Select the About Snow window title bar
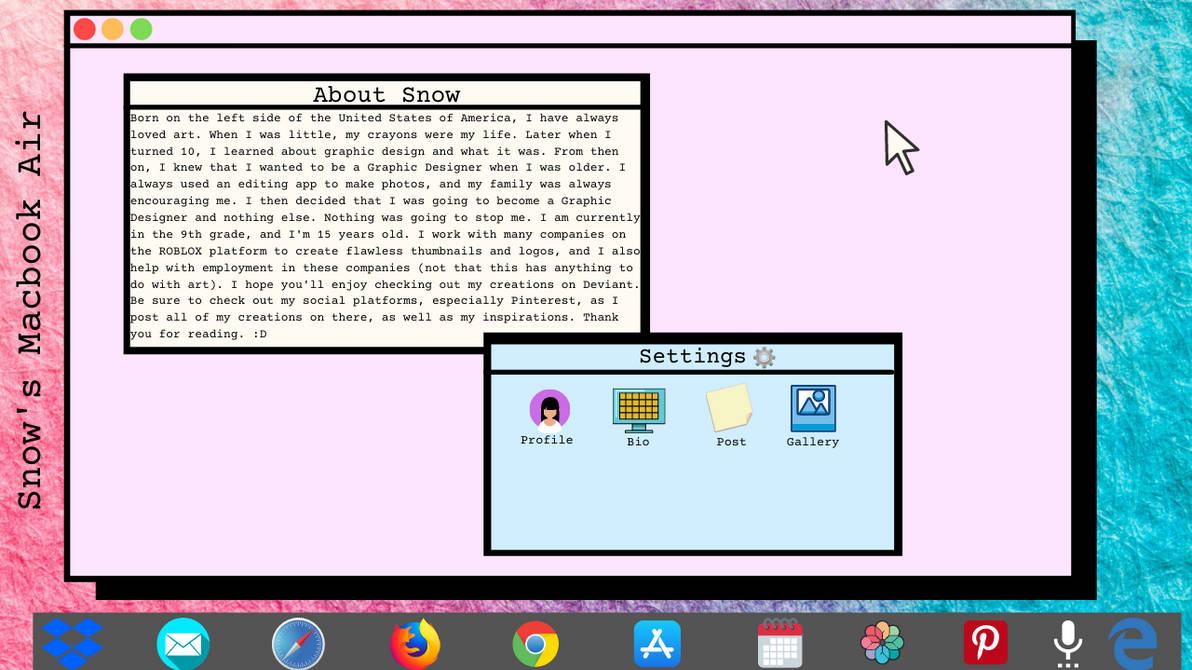1192x670 pixels. 386,94
